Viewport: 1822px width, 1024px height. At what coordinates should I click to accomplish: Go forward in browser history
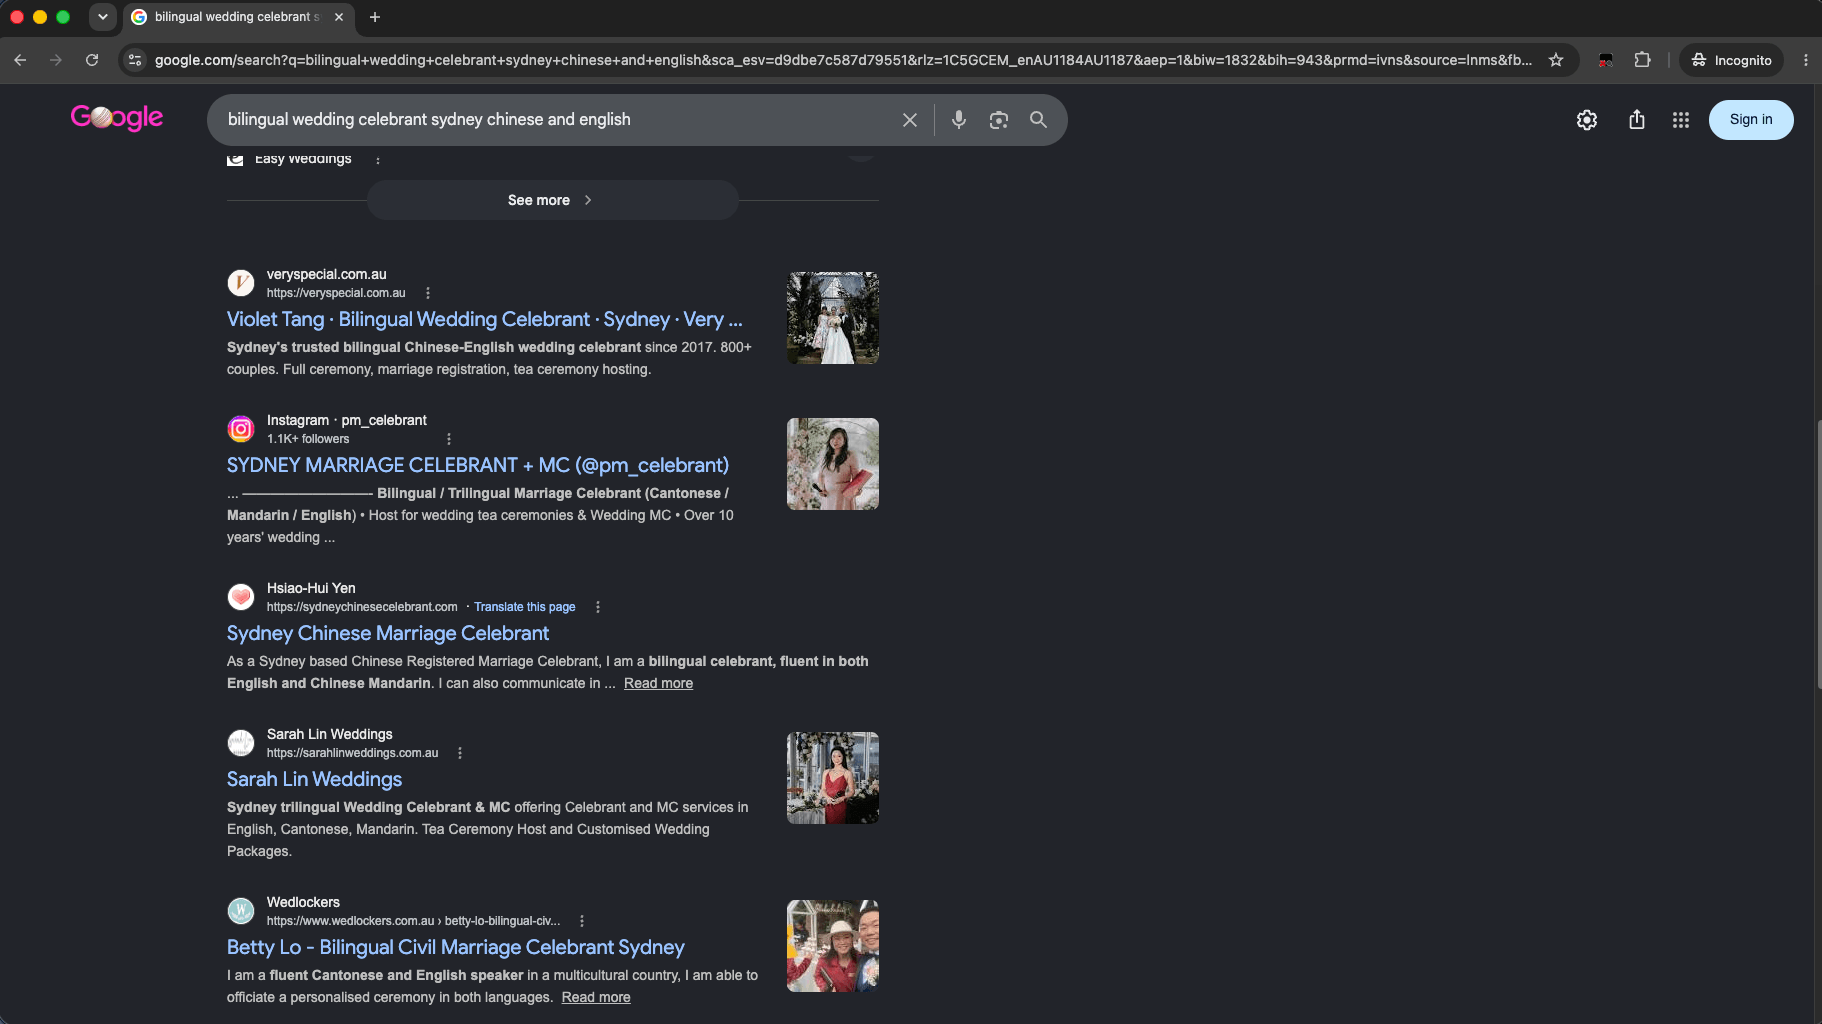(x=56, y=60)
